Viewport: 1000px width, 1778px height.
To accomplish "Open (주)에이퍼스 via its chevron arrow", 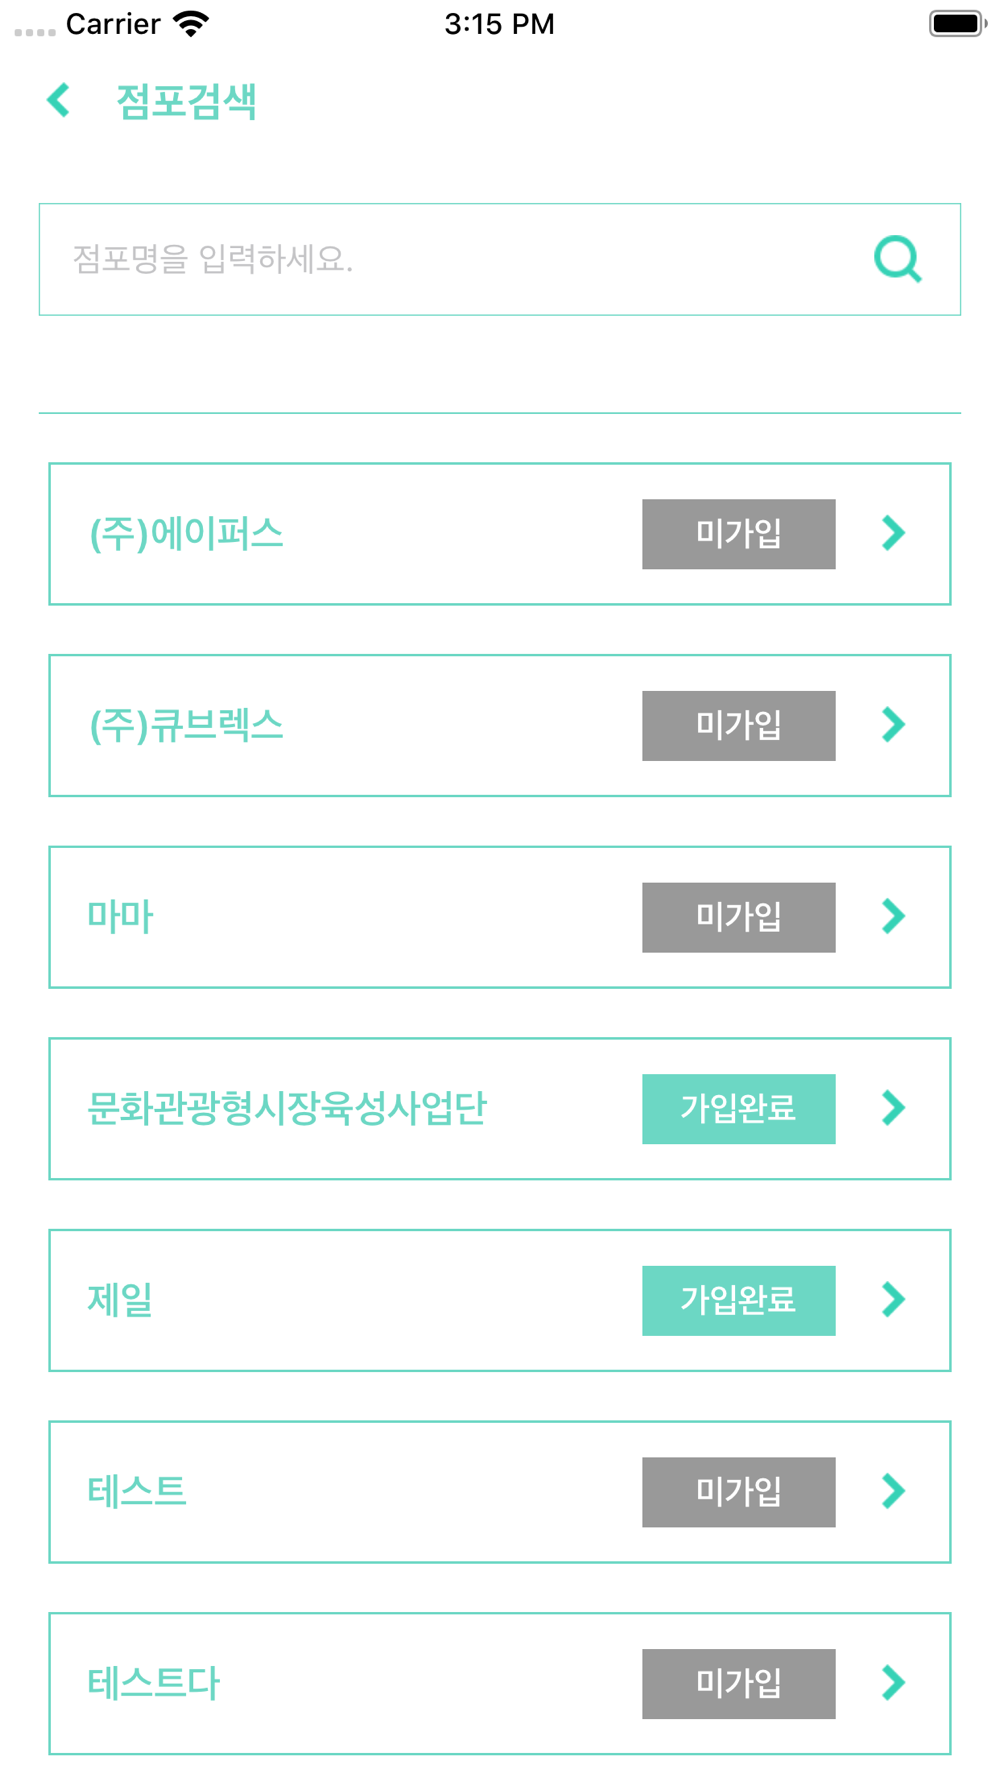I will pos(893,533).
